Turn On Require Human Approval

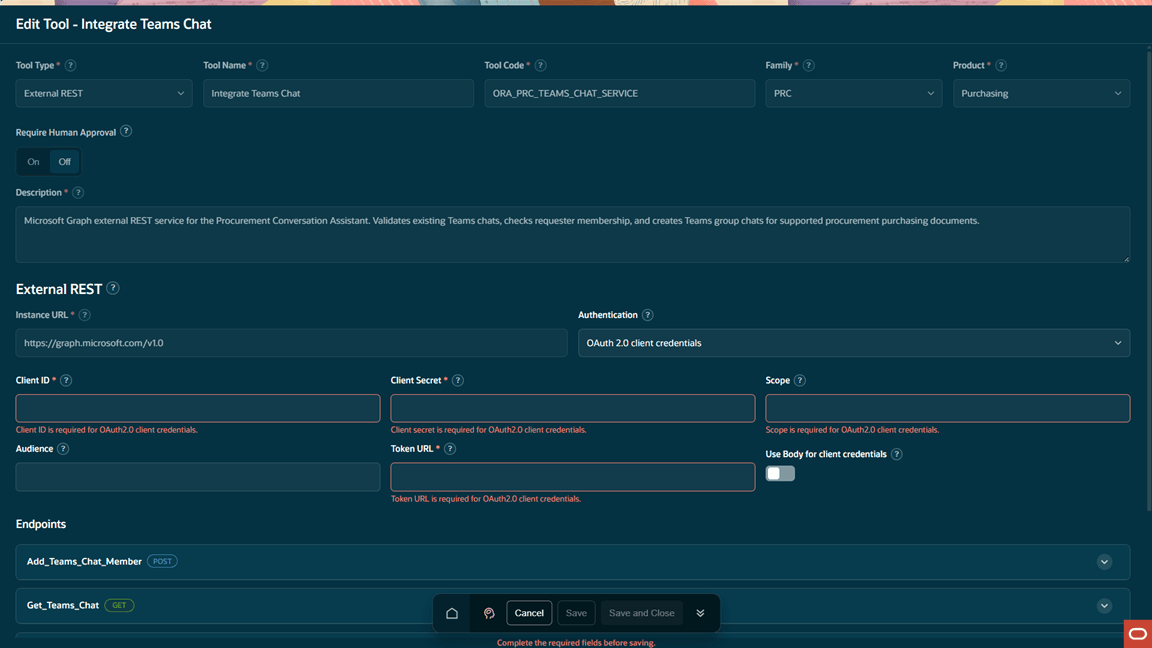[33, 162]
